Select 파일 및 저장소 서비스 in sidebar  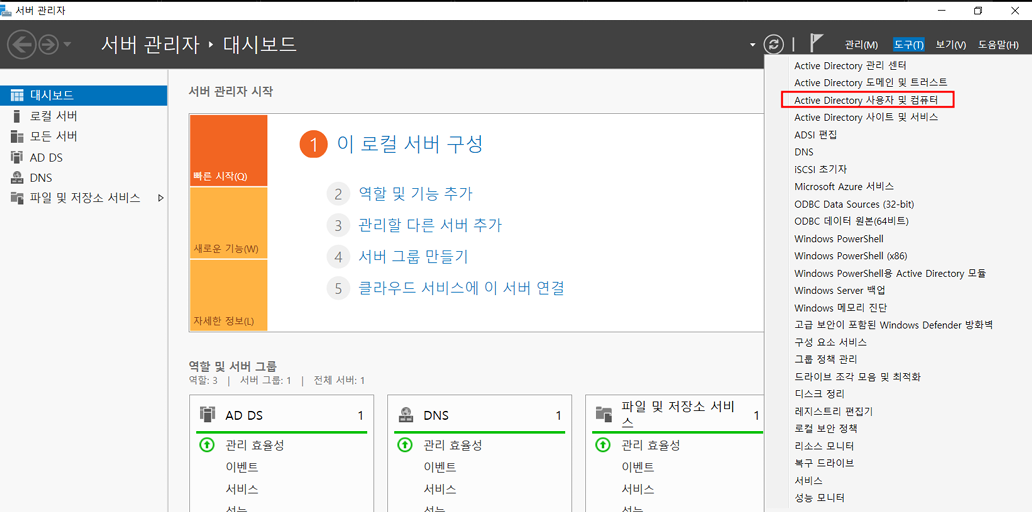(x=84, y=198)
